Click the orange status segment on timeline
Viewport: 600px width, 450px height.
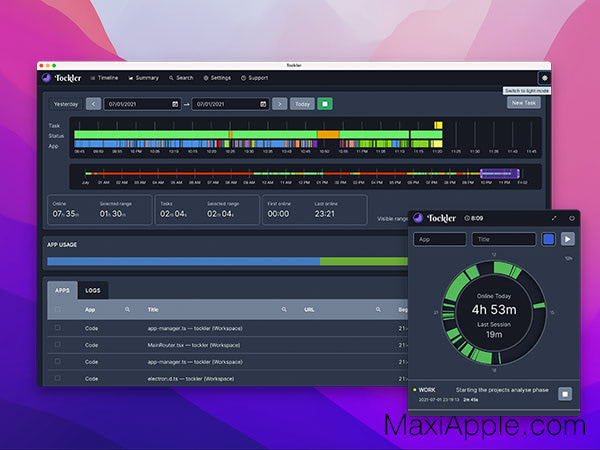pyautogui.click(x=328, y=135)
